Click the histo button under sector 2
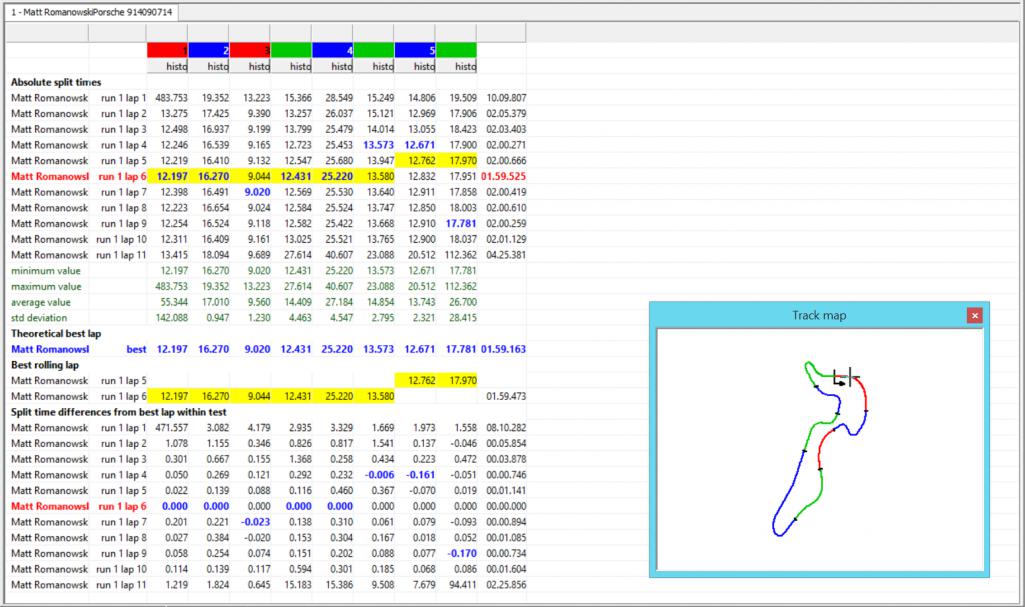Image resolution: width=1025 pixels, height=607 pixels. (209, 66)
